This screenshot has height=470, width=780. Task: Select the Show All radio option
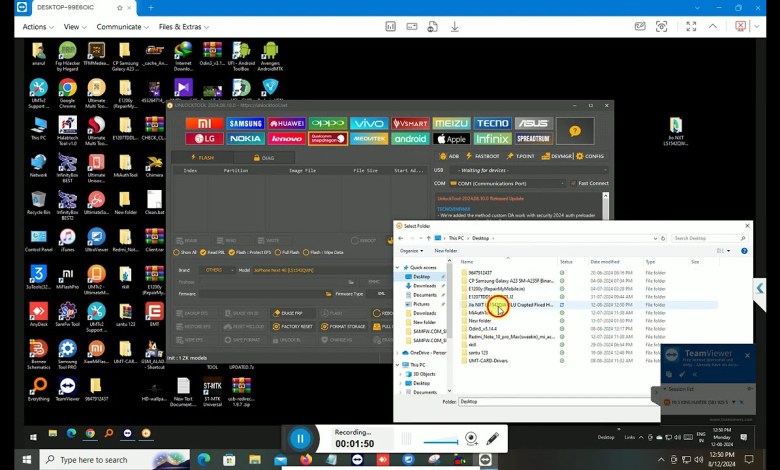point(176,253)
